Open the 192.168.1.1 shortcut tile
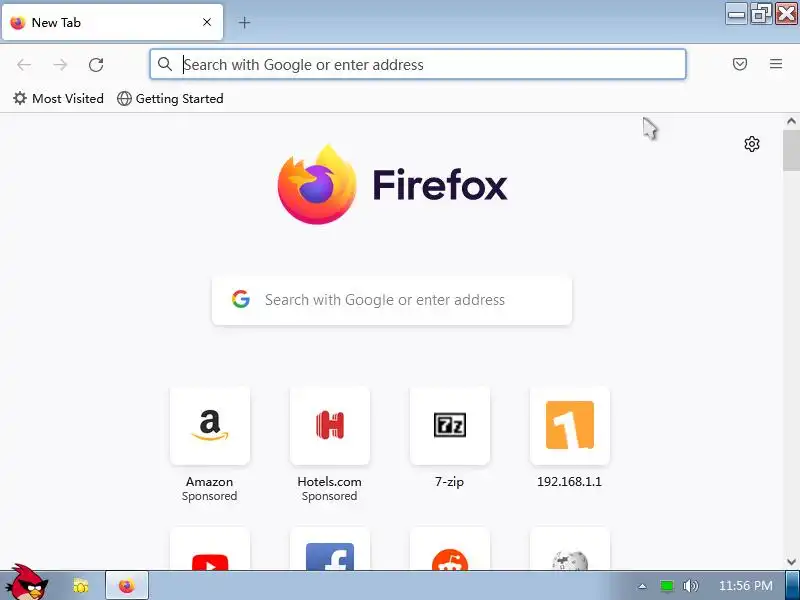 [570, 426]
